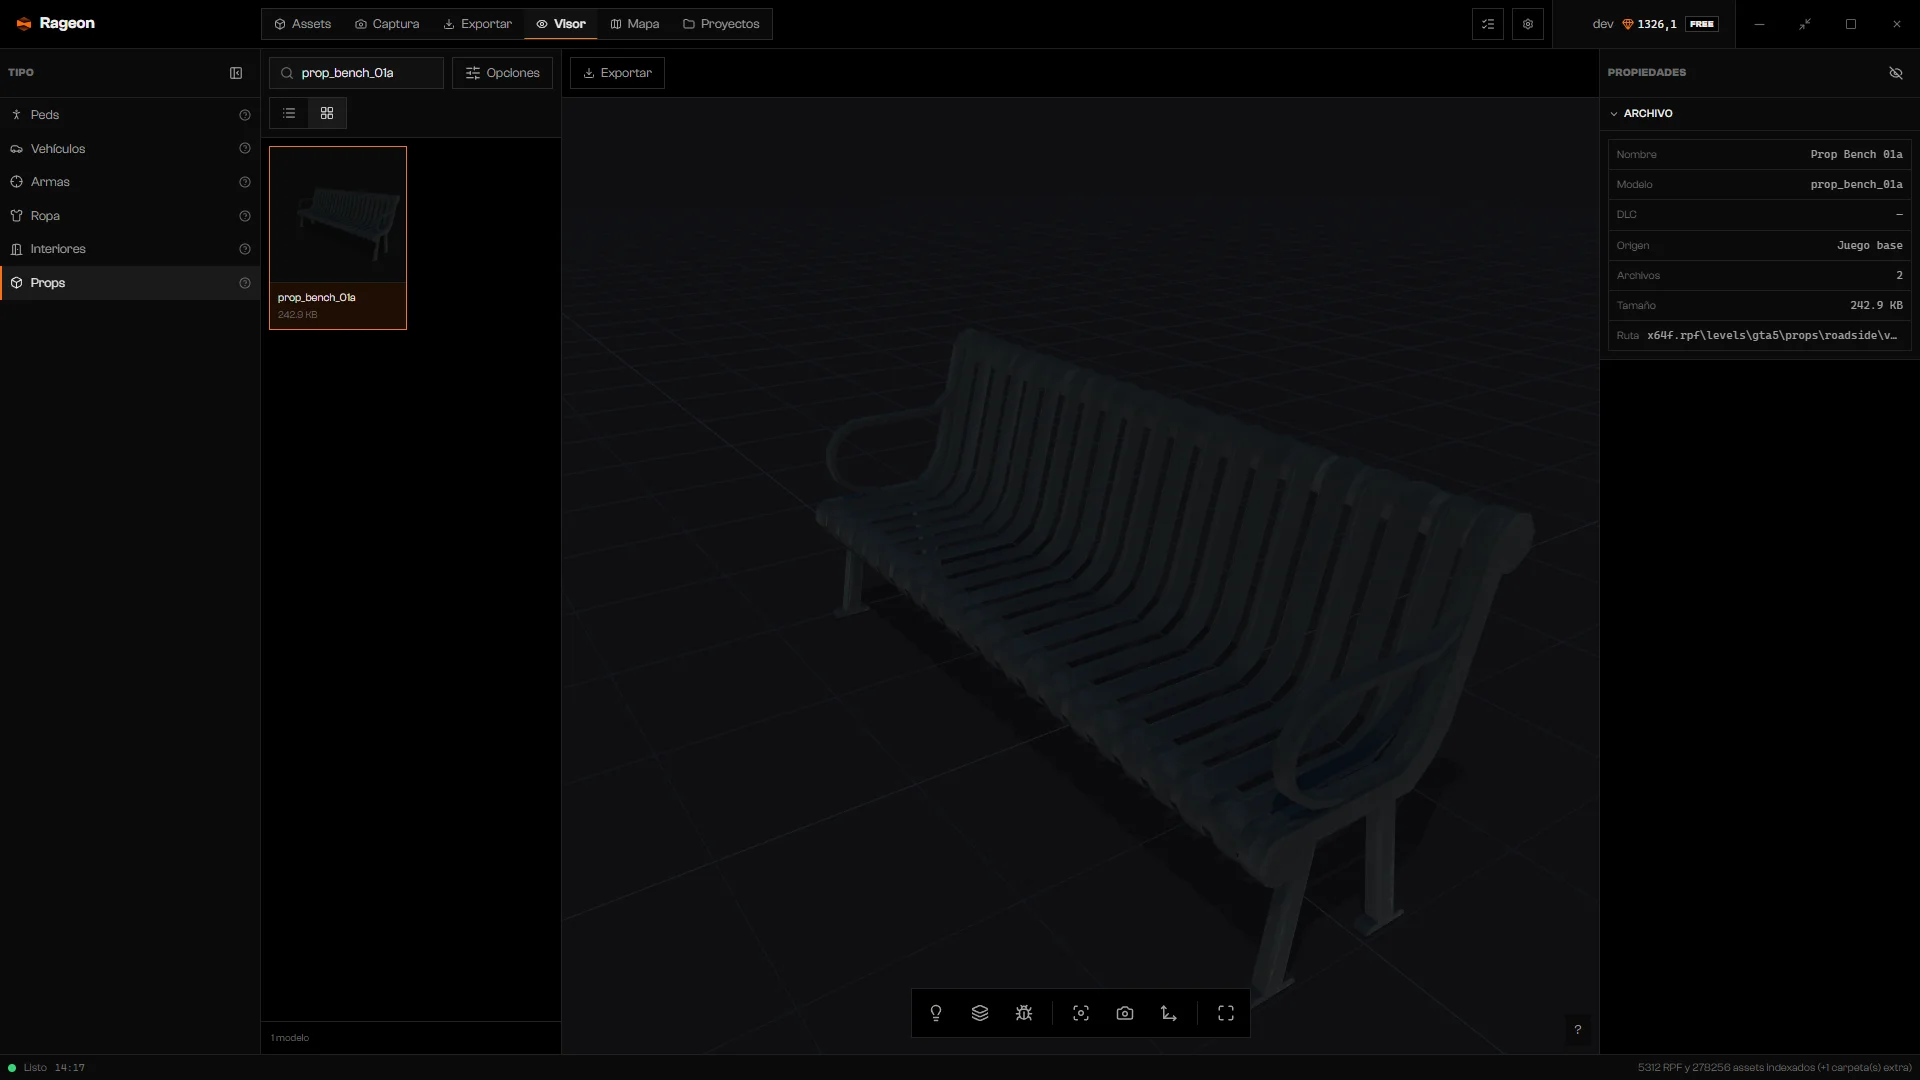
Task: Open the Proyectos tab
Action: point(721,24)
